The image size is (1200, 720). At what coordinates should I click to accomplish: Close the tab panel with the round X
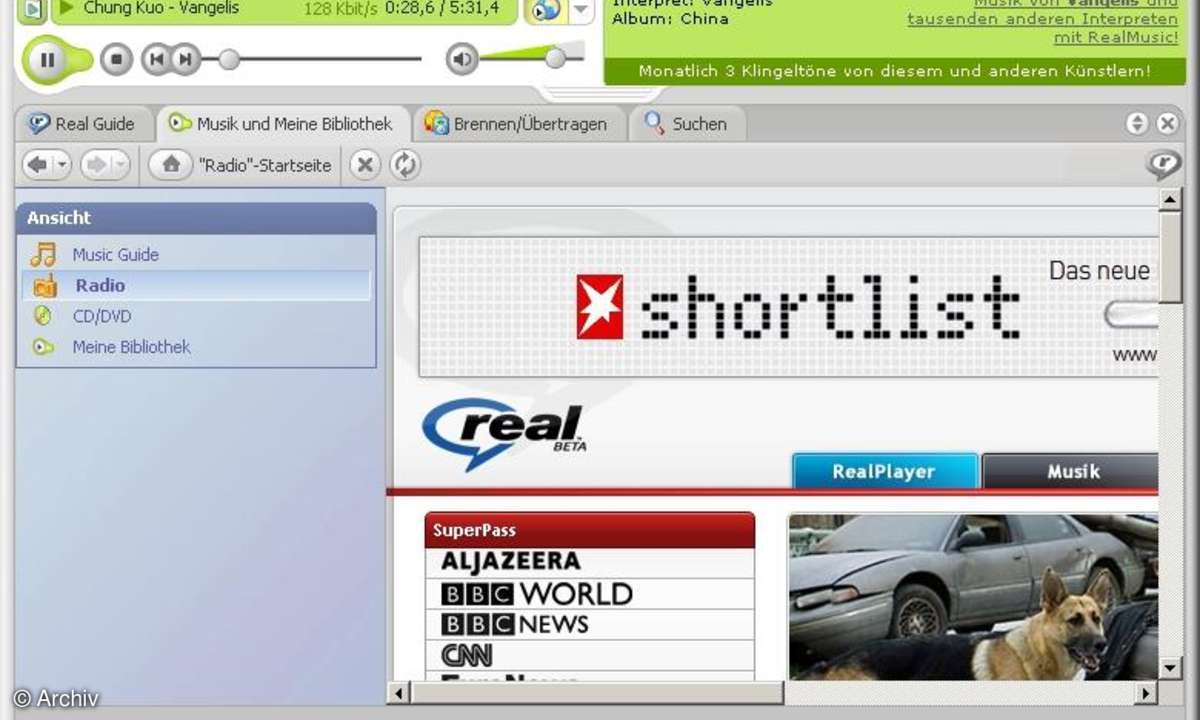(1167, 124)
